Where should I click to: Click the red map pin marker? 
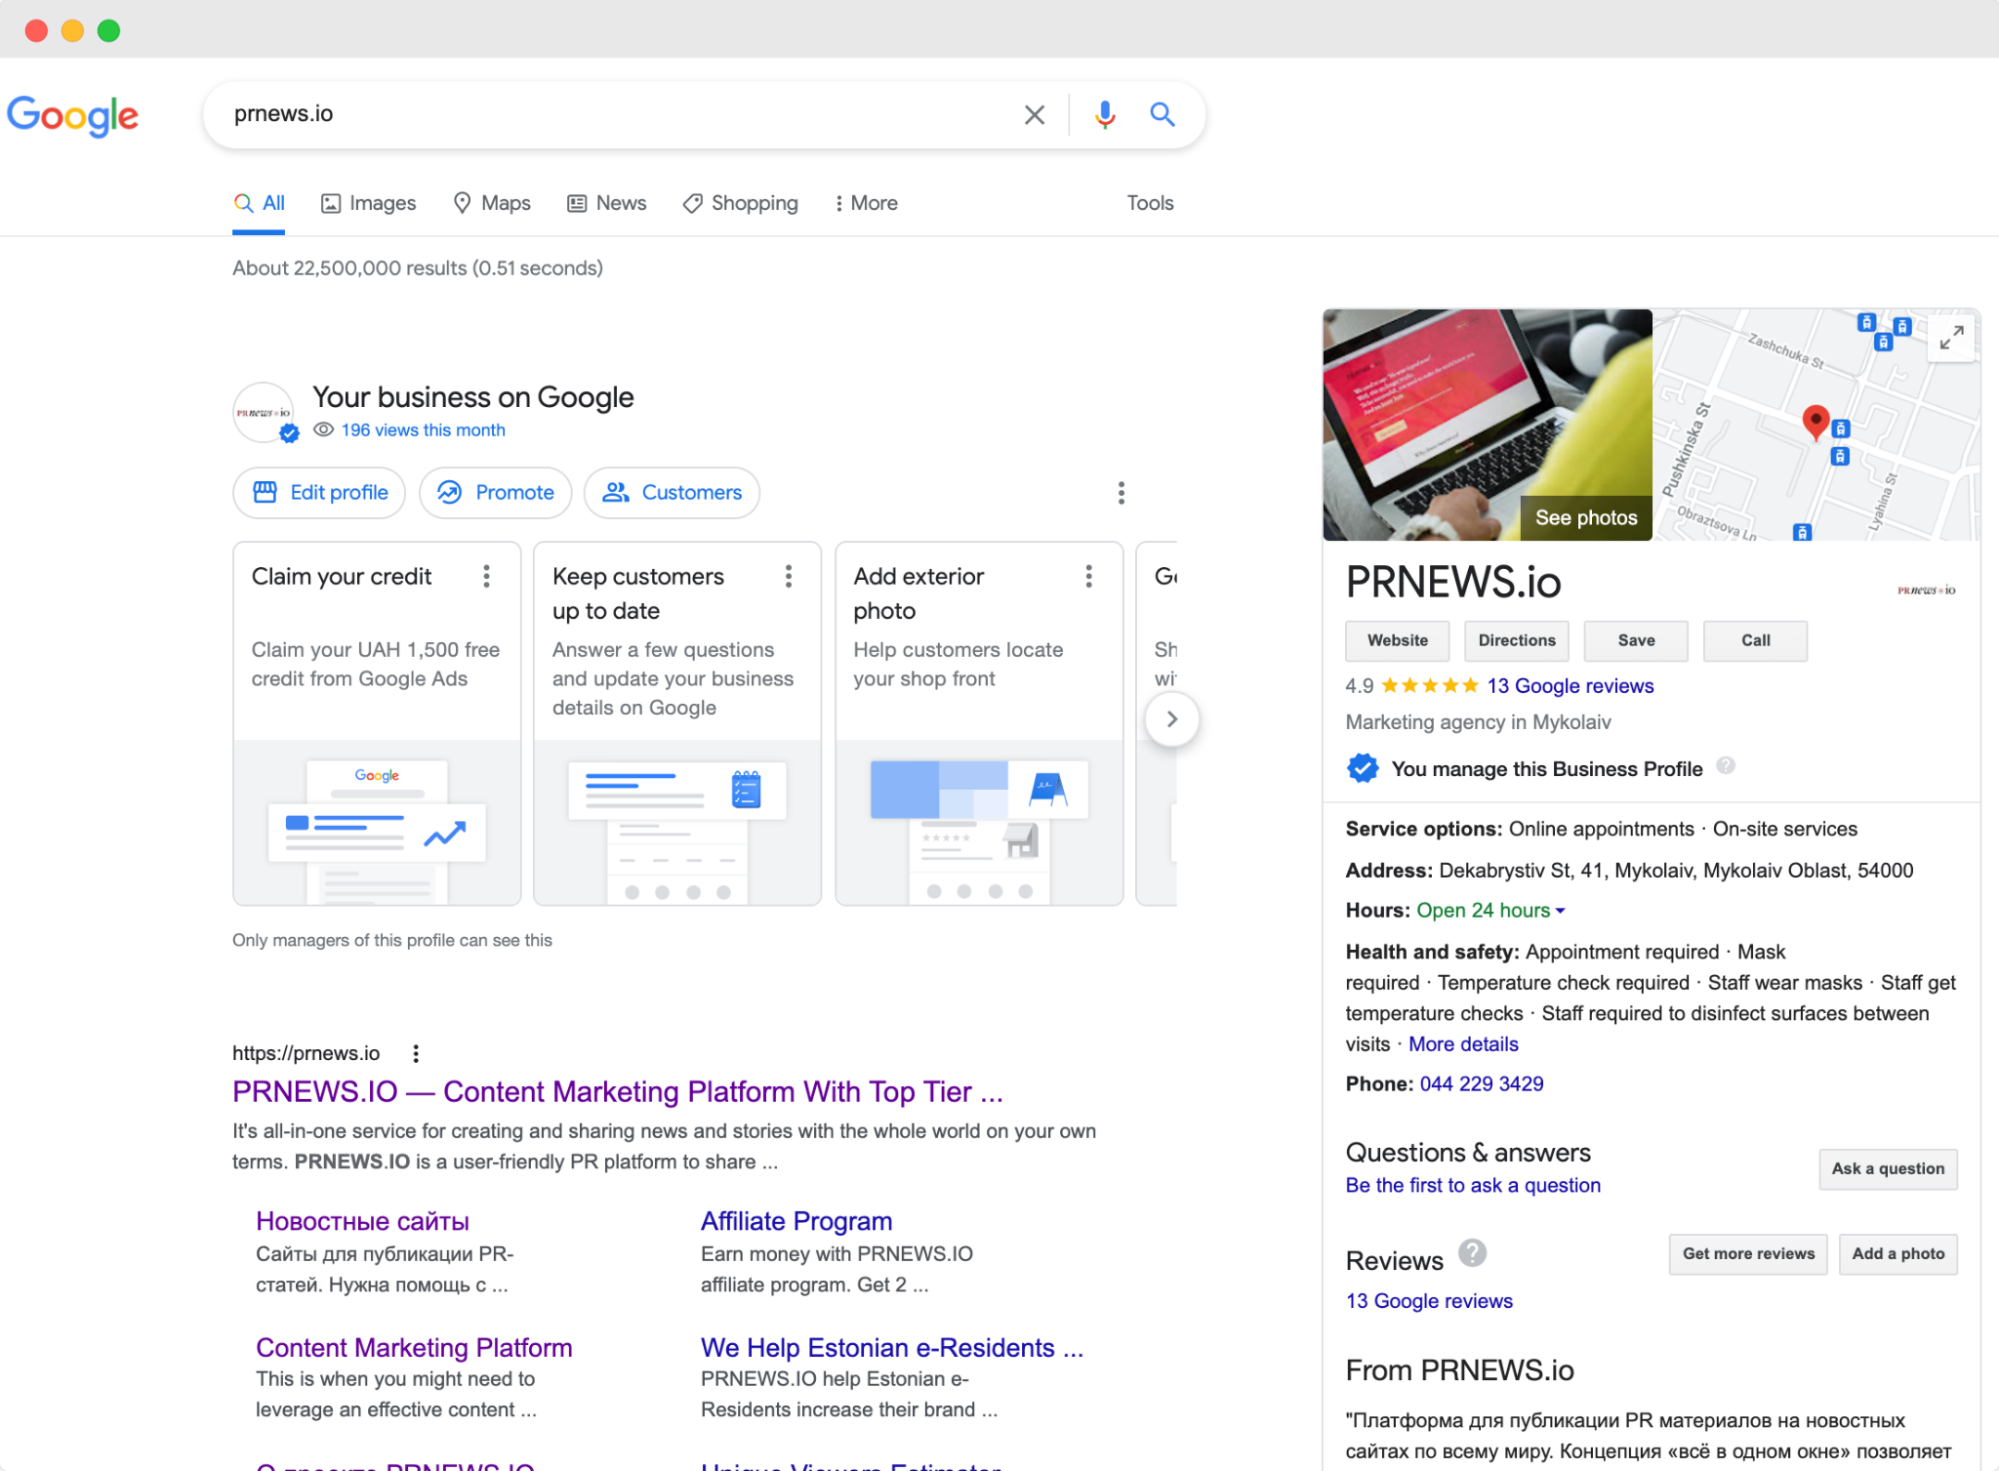pyautogui.click(x=1815, y=423)
